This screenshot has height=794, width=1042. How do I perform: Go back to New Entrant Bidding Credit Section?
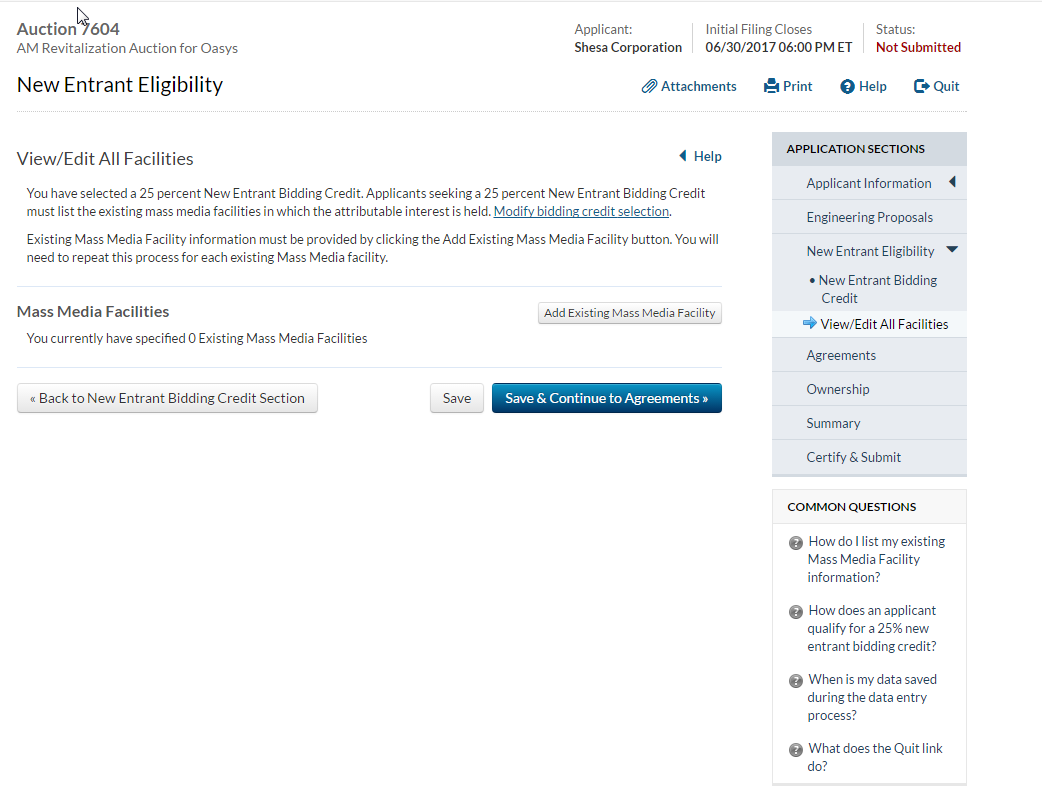click(167, 398)
